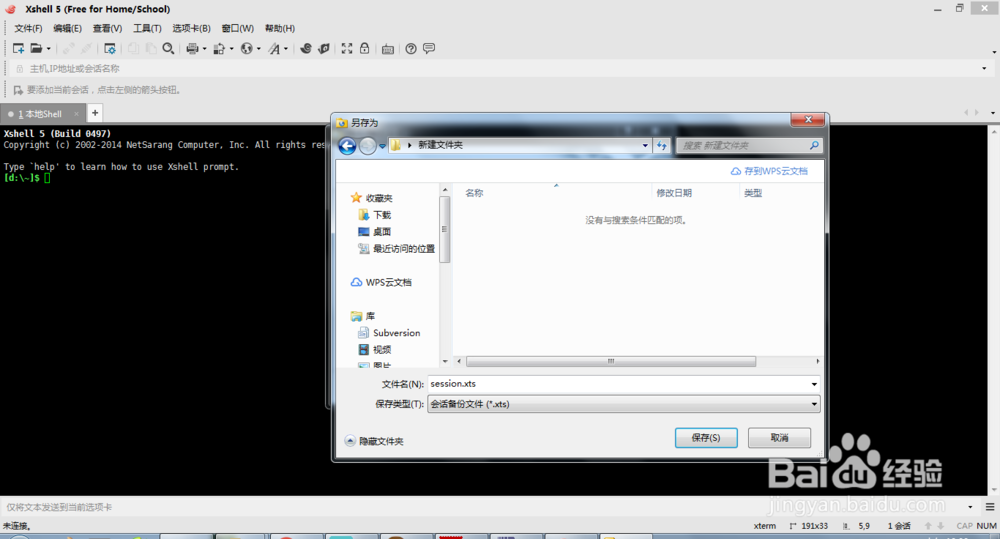Open the 文件(F) menu
The height and width of the screenshot is (539, 1000).
(x=28, y=28)
